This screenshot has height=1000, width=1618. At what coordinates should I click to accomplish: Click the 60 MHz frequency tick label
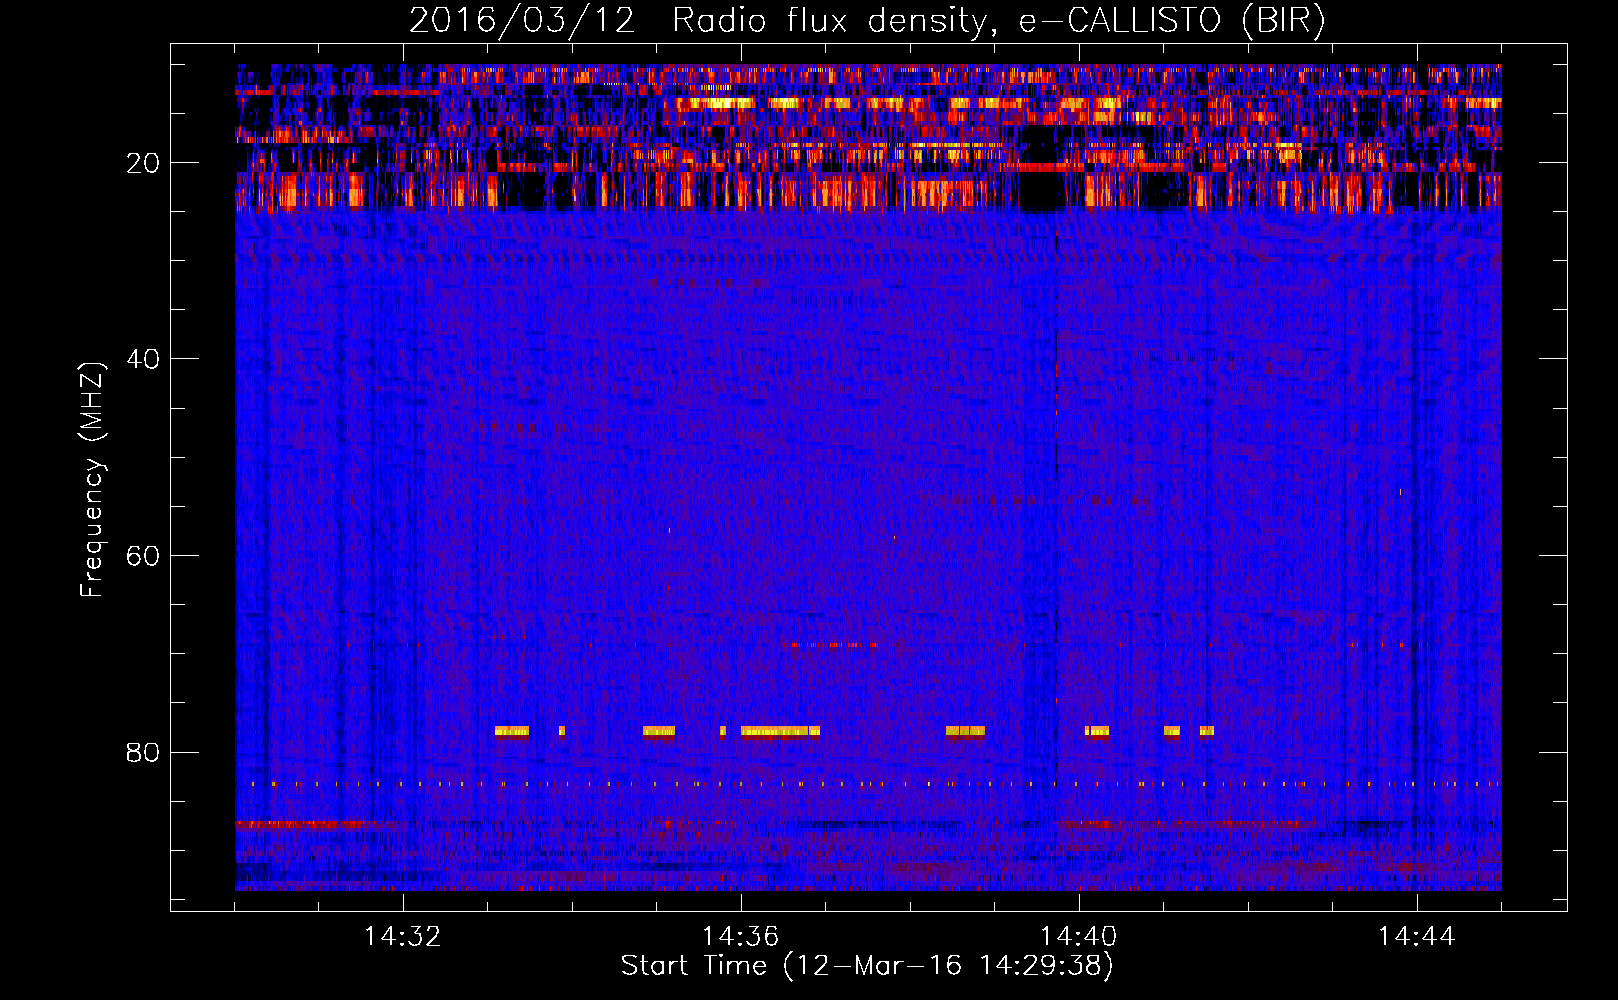pos(143,556)
